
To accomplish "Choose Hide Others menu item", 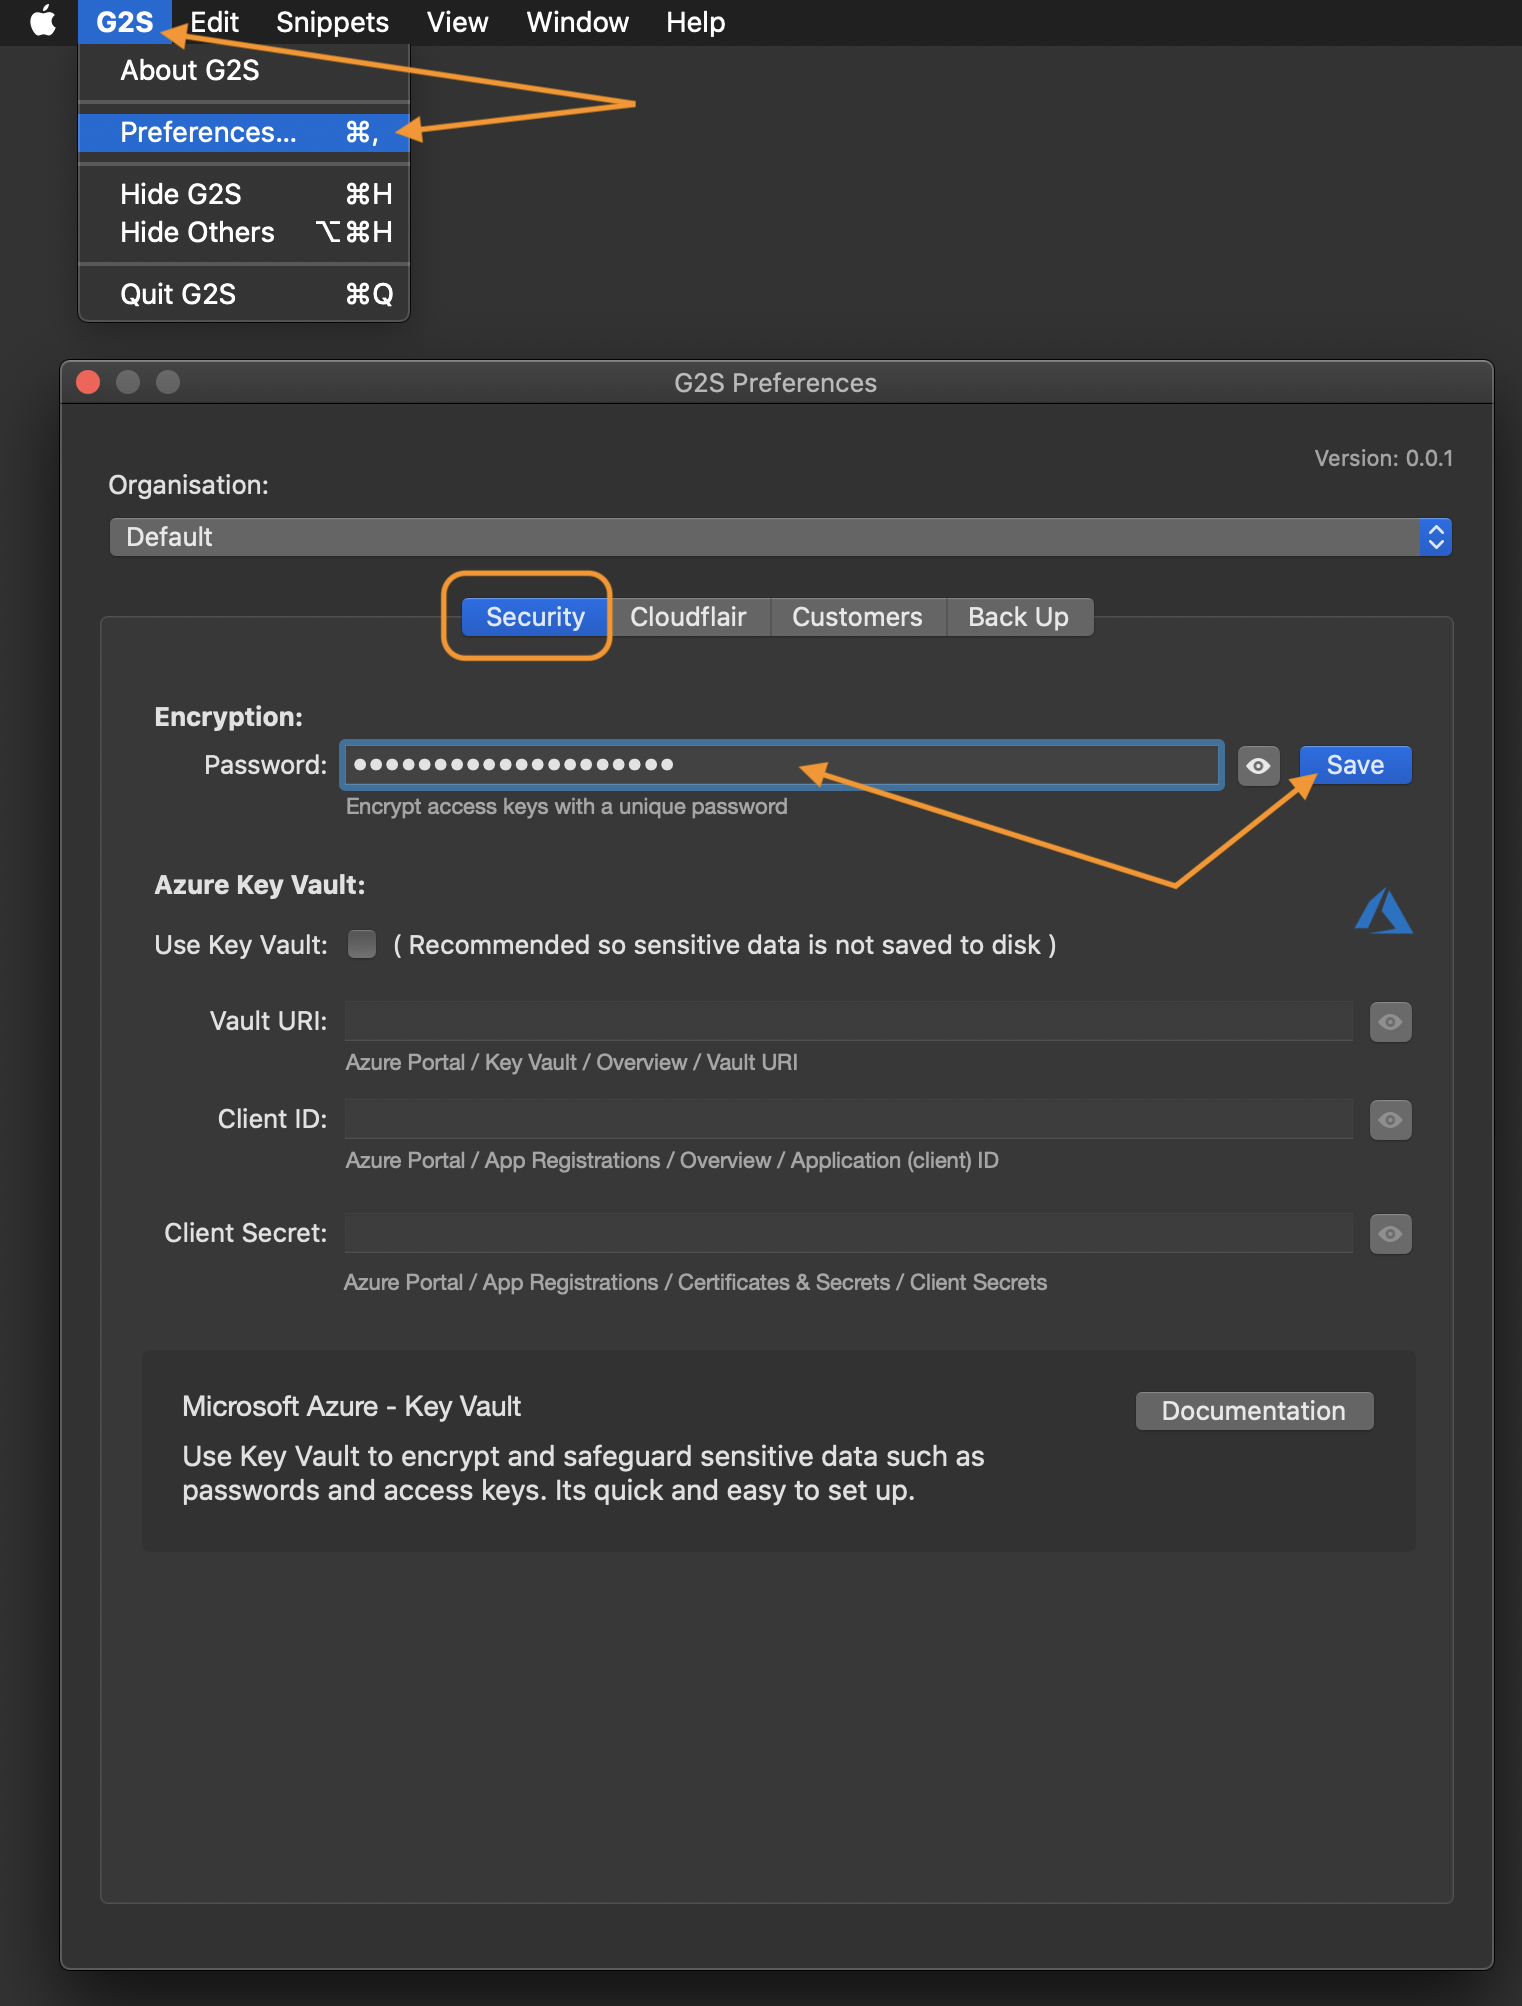I will coord(244,233).
